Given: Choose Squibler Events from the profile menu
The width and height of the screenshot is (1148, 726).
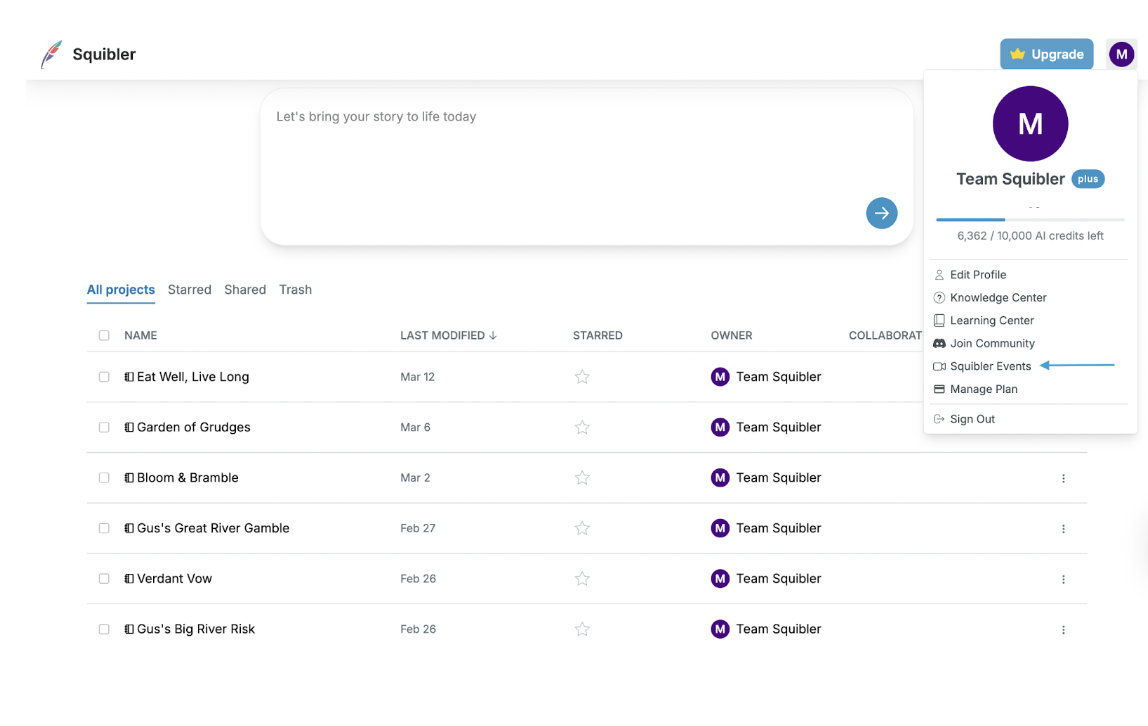Looking at the screenshot, I should (990, 366).
